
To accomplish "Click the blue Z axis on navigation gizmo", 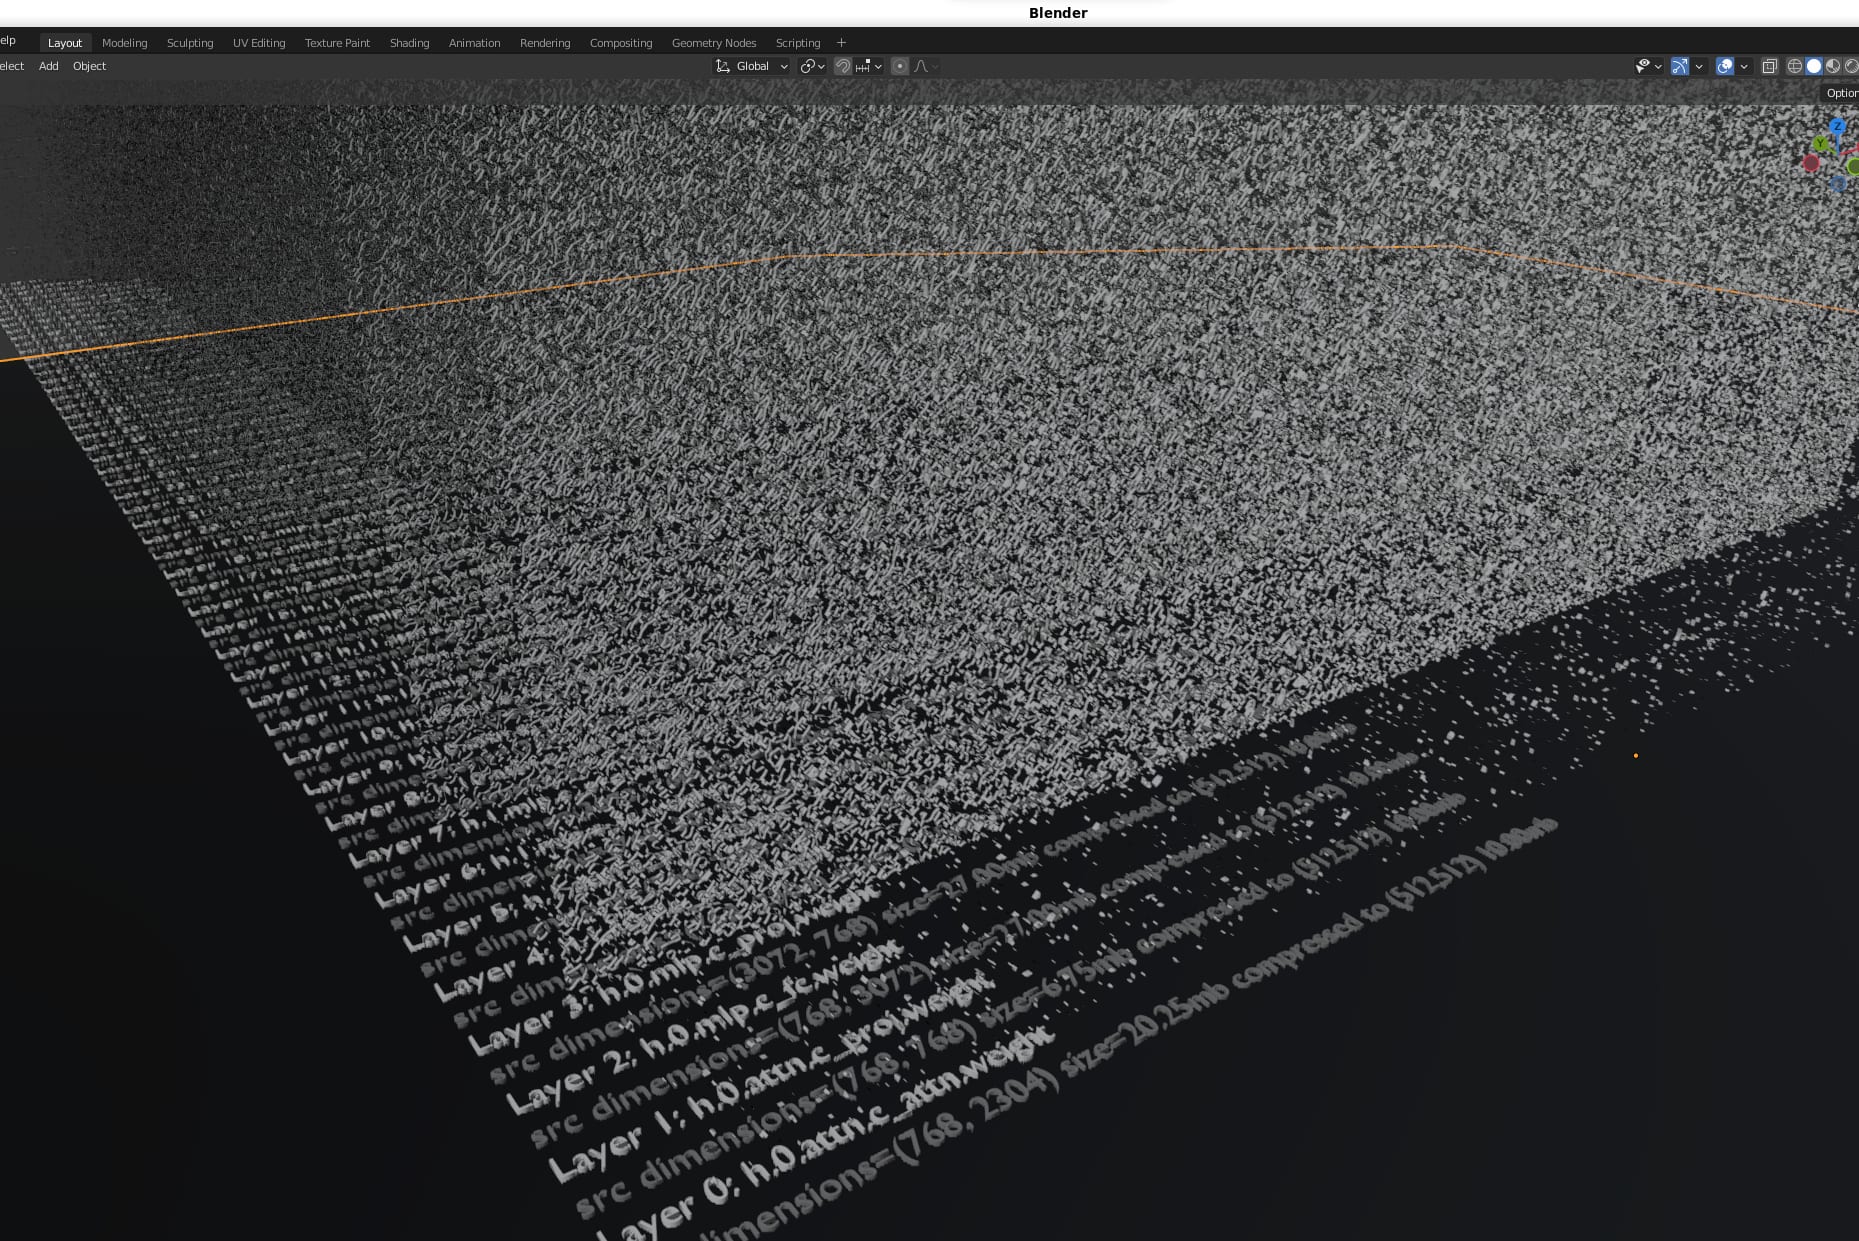I will point(1837,126).
